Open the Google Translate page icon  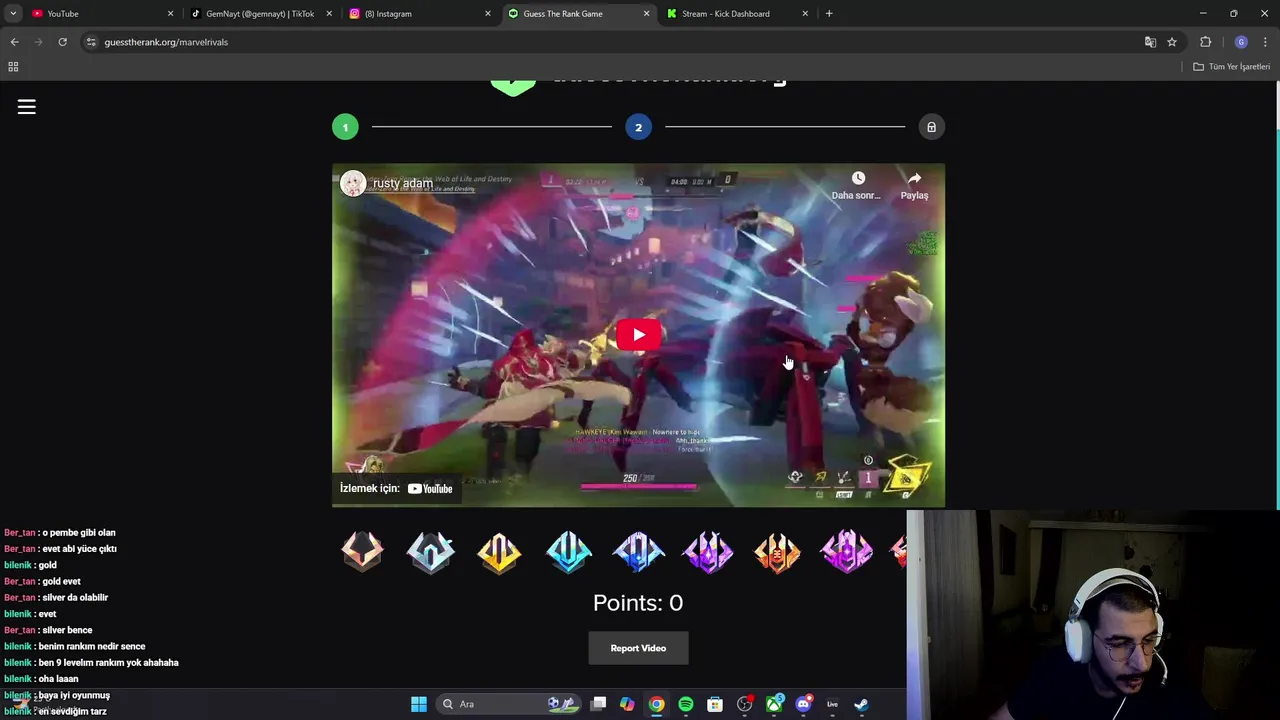tap(1150, 42)
